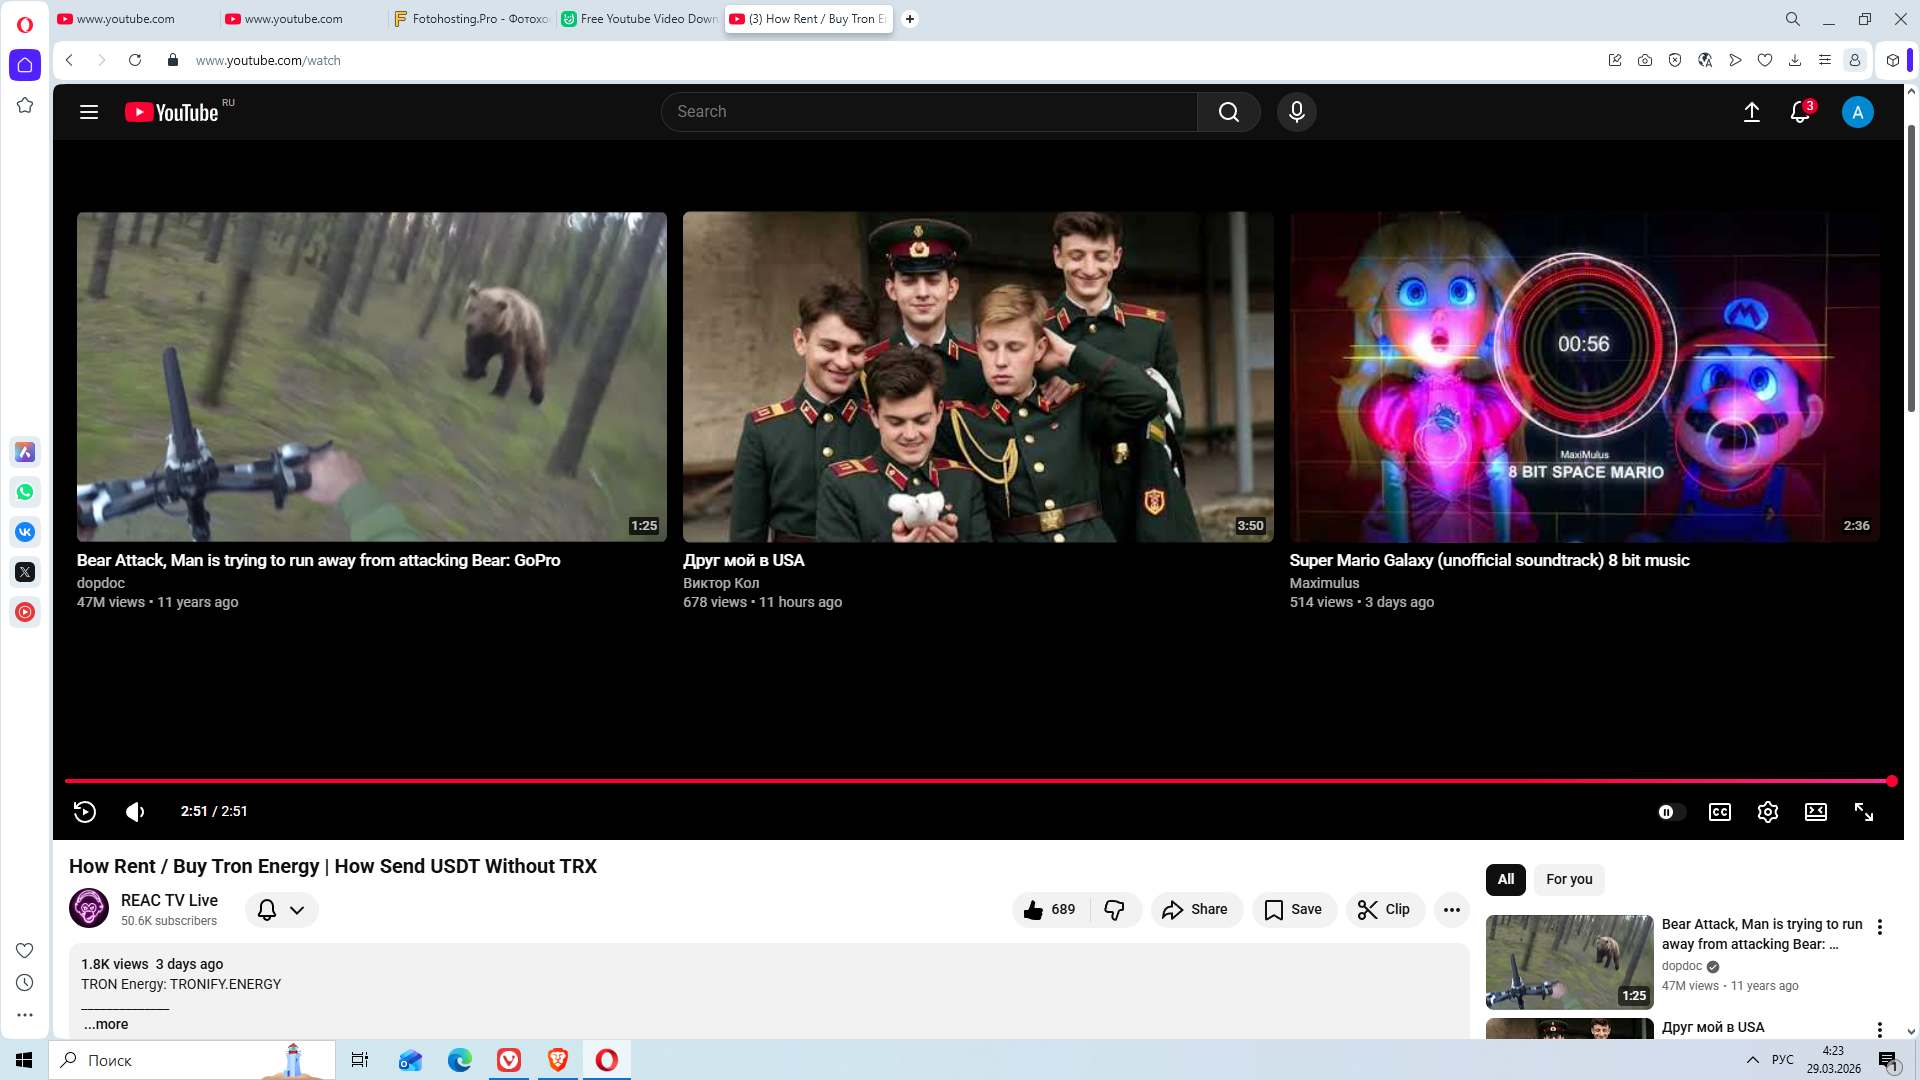Mute the video volume icon
The width and height of the screenshot is (1920, 1080).
pos(135,812)
